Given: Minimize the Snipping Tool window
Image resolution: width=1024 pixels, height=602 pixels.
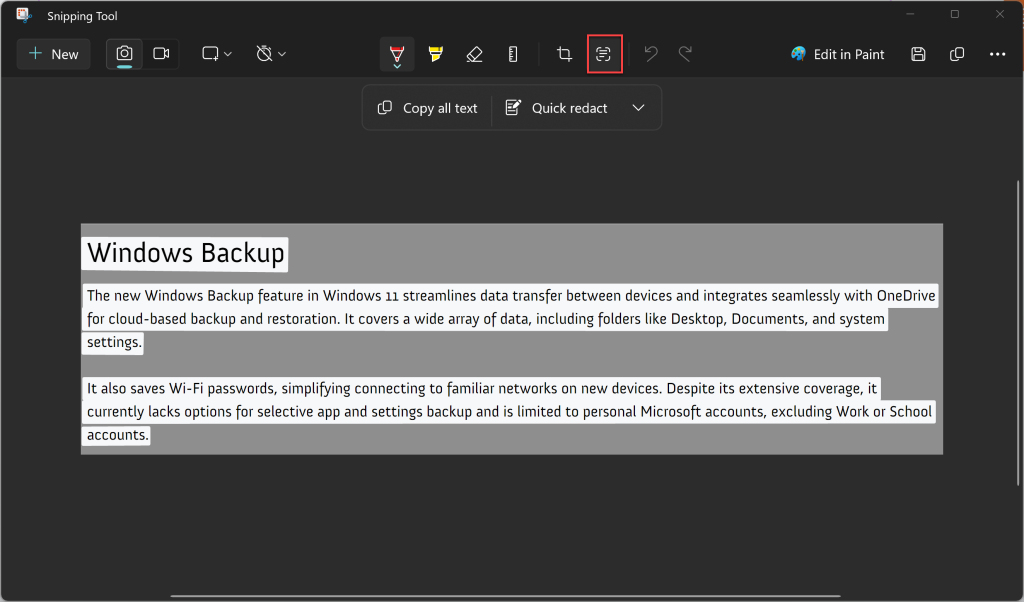Looking at the screenshot, I should 910,14.
